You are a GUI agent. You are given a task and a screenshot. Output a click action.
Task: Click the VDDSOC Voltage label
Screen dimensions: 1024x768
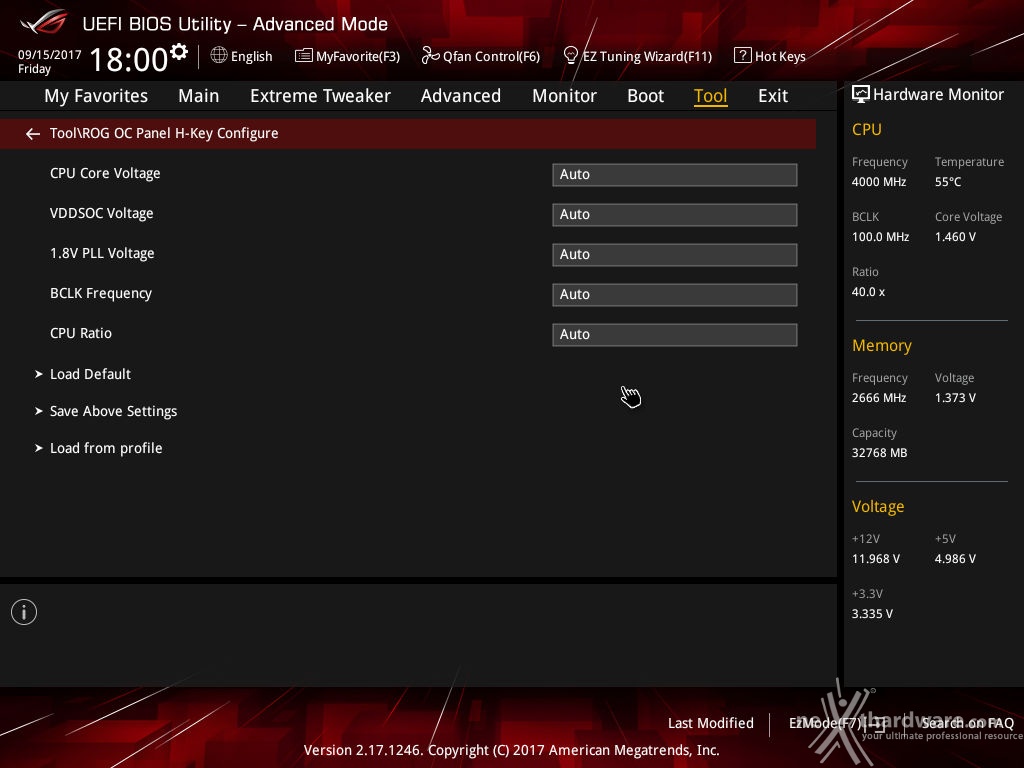(102, 213)
